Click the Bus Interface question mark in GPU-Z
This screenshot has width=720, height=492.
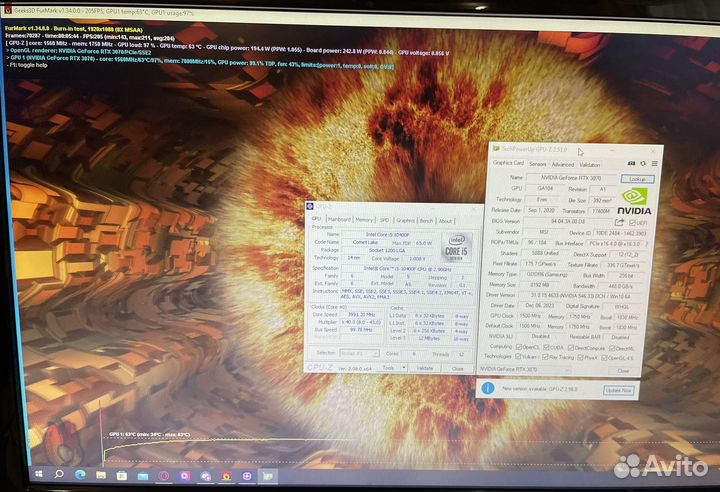(647, 243)
